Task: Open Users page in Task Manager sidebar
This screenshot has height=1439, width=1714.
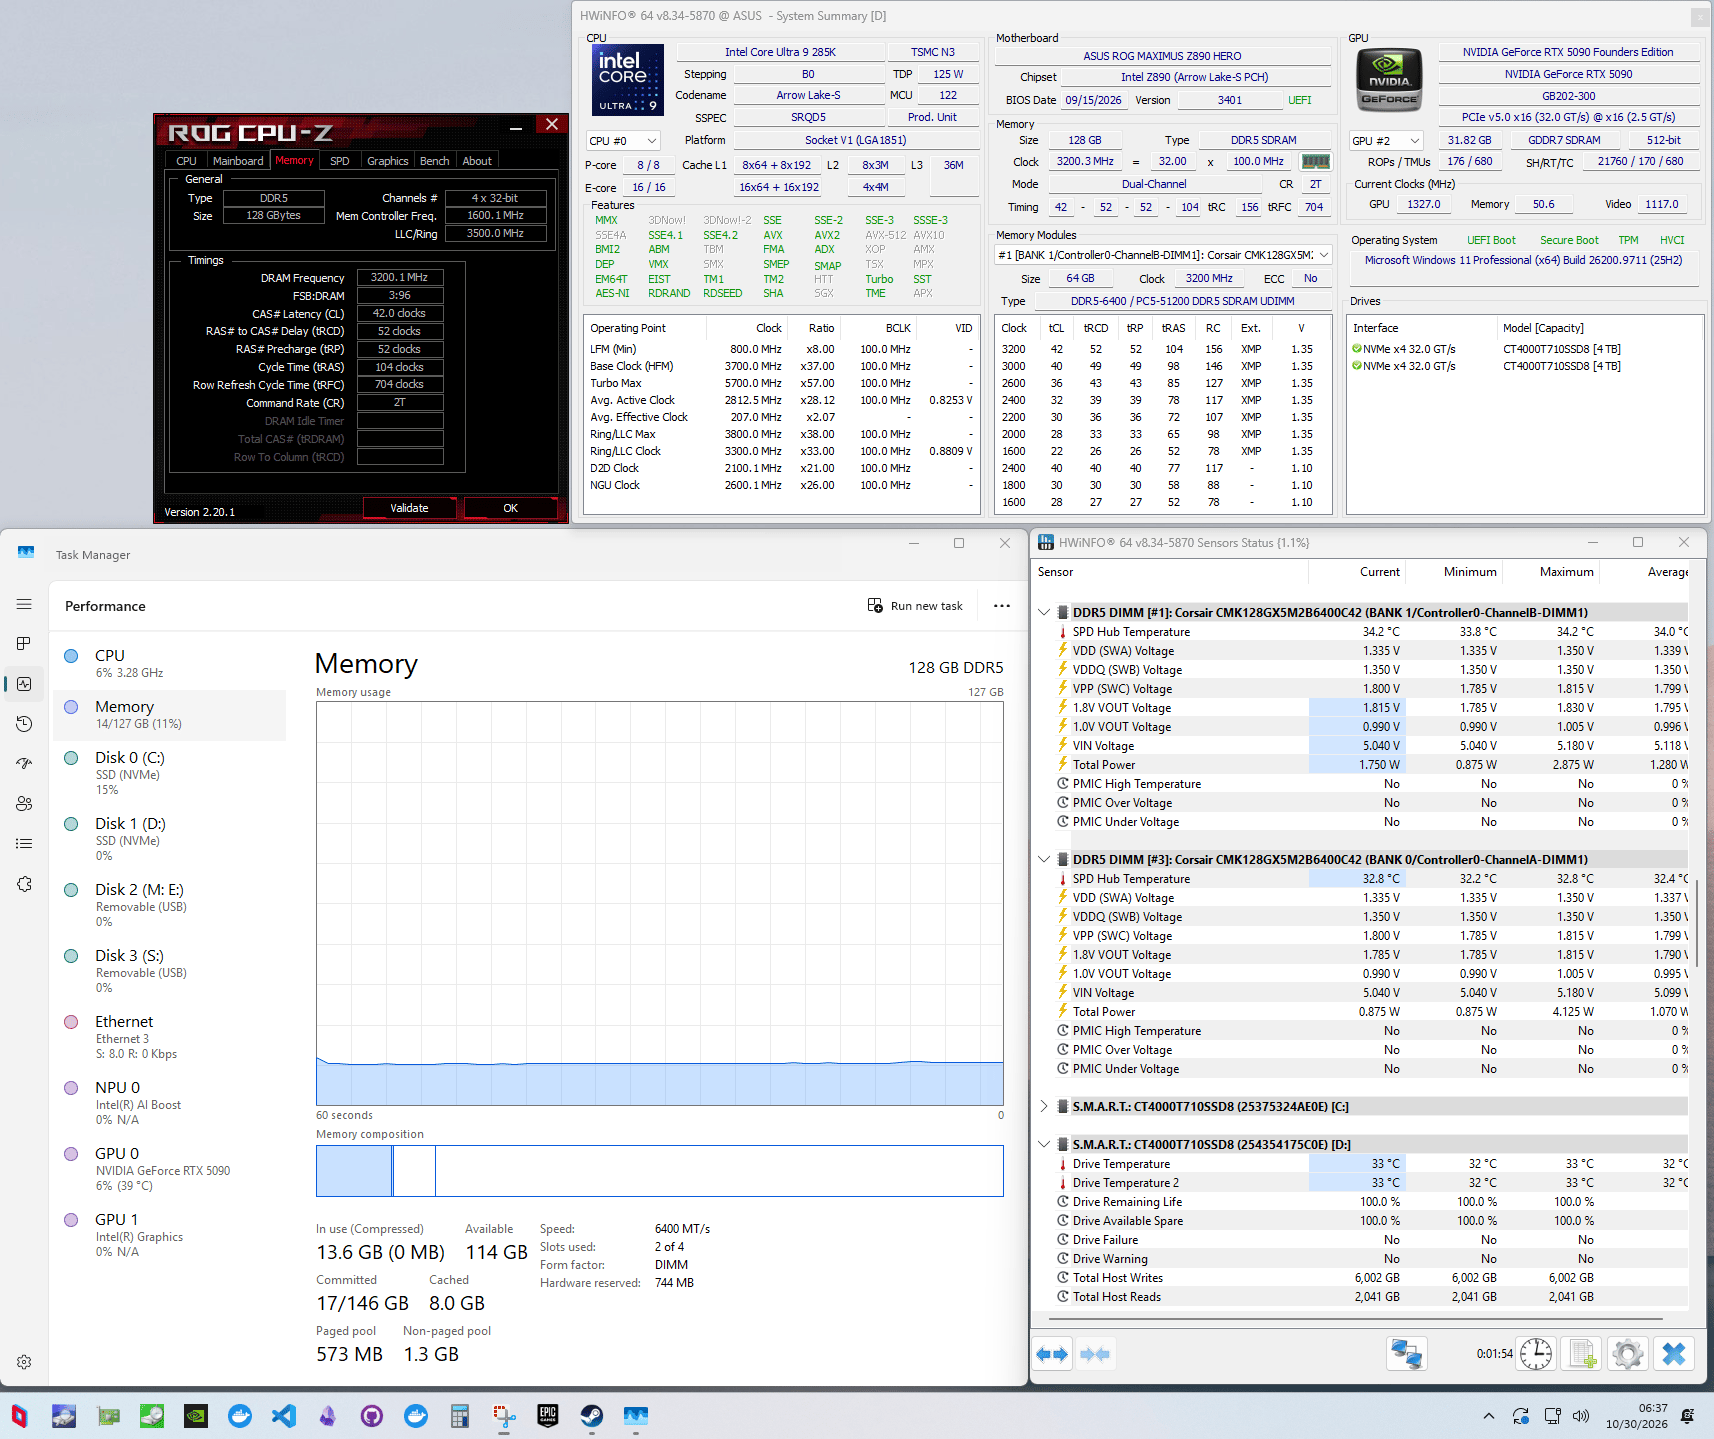Action: 24,804
